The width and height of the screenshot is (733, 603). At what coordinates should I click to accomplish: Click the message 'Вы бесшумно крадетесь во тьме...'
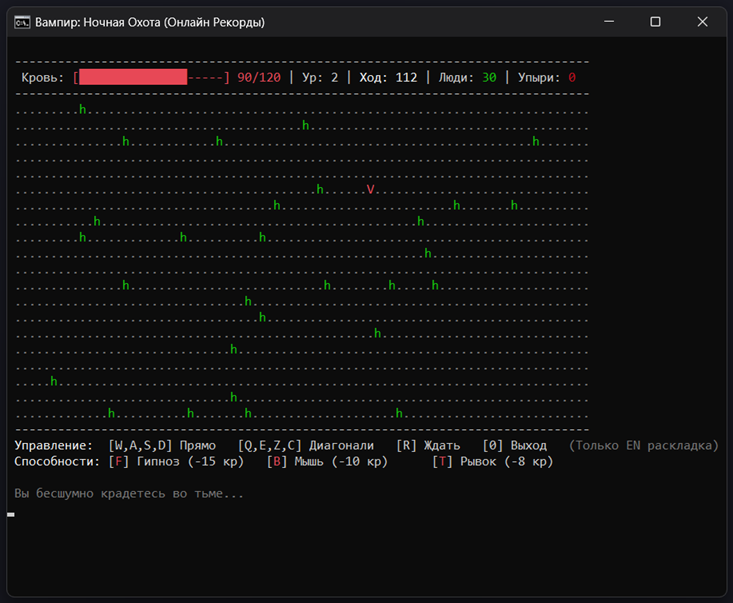(129, 494)
